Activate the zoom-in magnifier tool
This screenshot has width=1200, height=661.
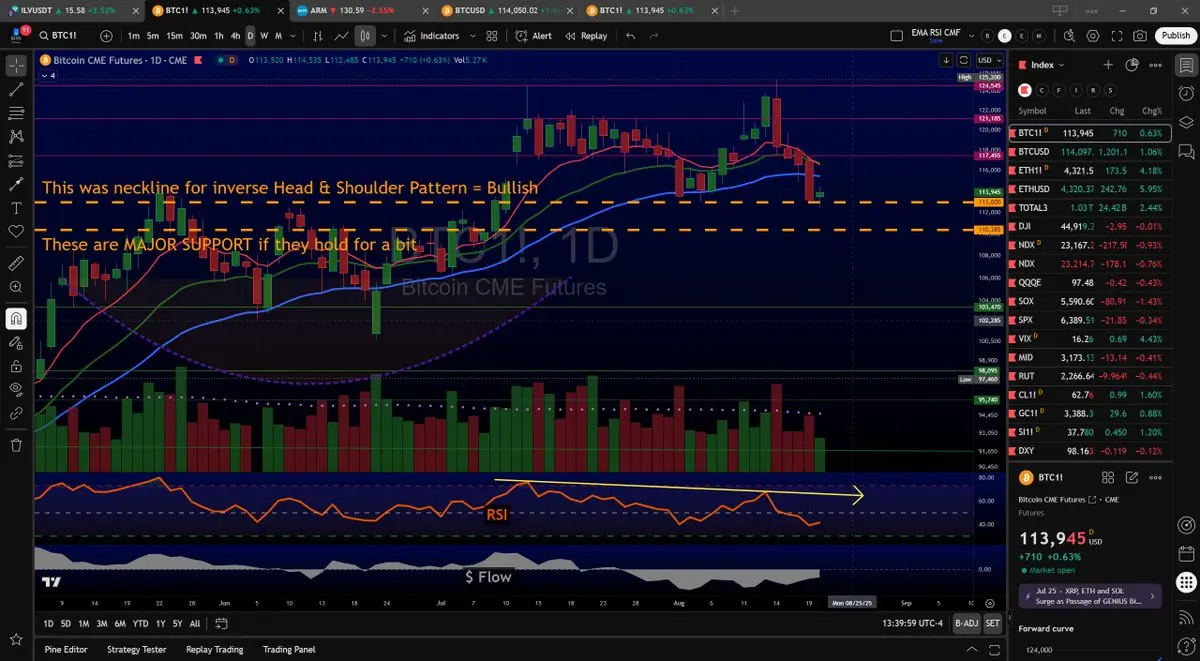click(16, 287)
